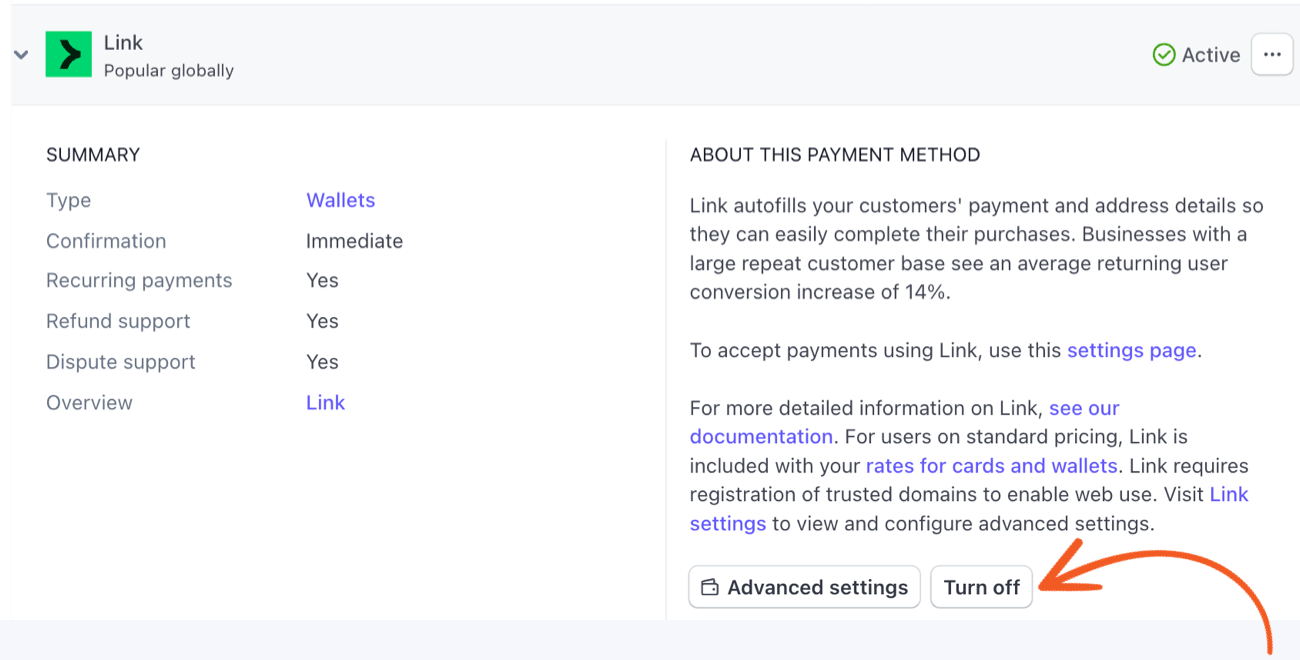The width and height of the screenshot is (1300, 660).
Task: Open rates for cards and wallets link
Action: point(991,466)
